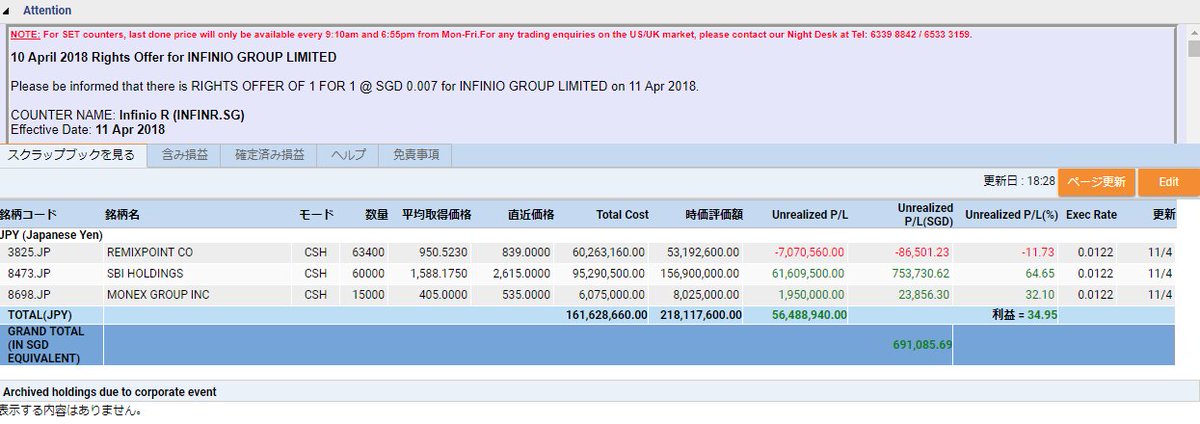Click the 数量 column header
The width and height of the screenshot is (1200, 424).
coord(376,215)
